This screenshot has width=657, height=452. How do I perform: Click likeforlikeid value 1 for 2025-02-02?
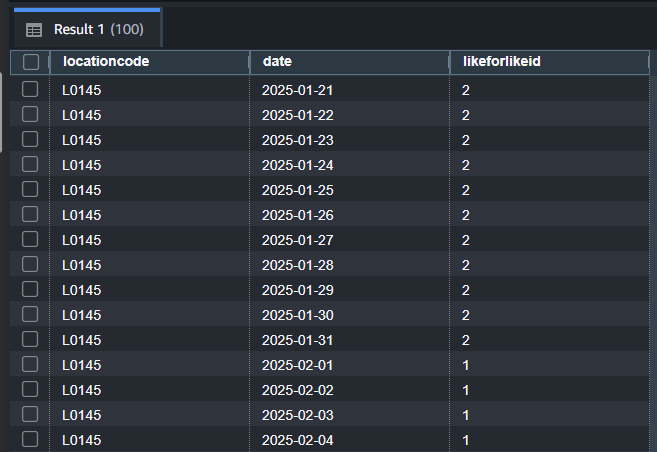[x=466, y=390]
